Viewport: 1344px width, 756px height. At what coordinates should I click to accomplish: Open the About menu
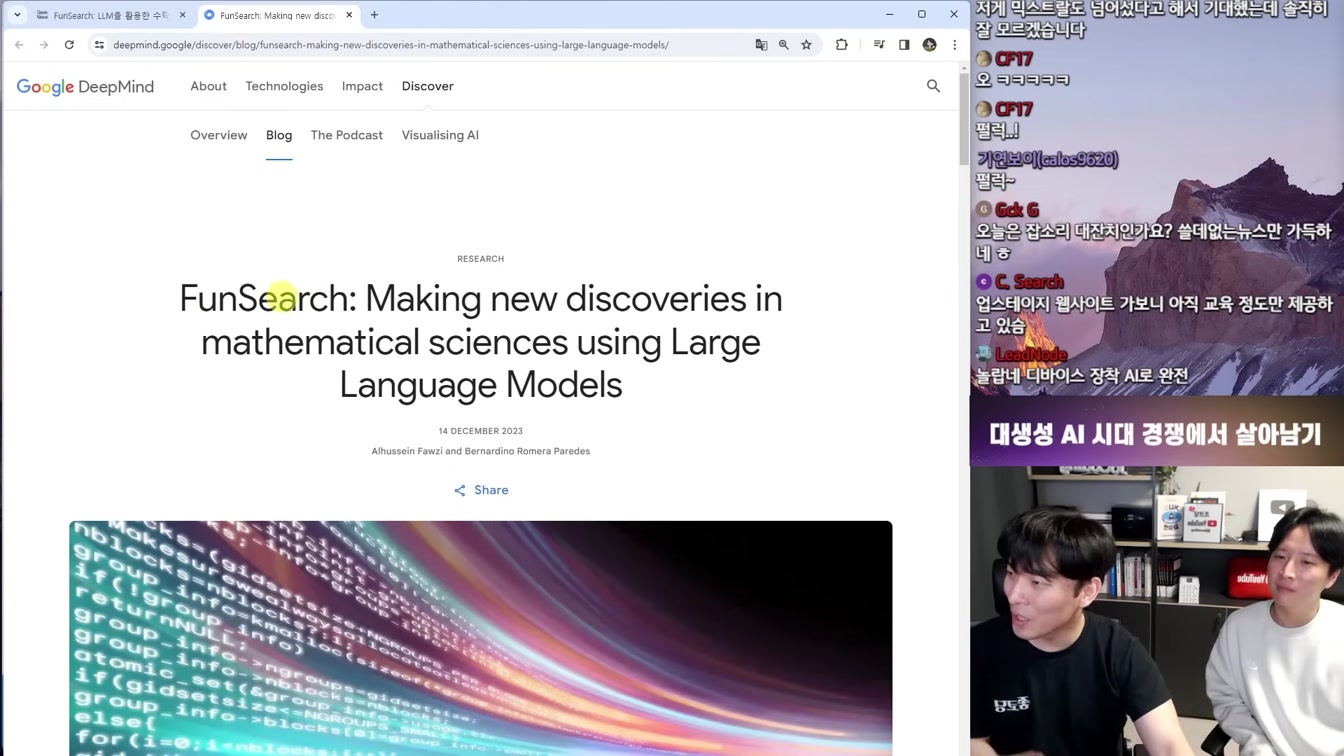point(208,86)
